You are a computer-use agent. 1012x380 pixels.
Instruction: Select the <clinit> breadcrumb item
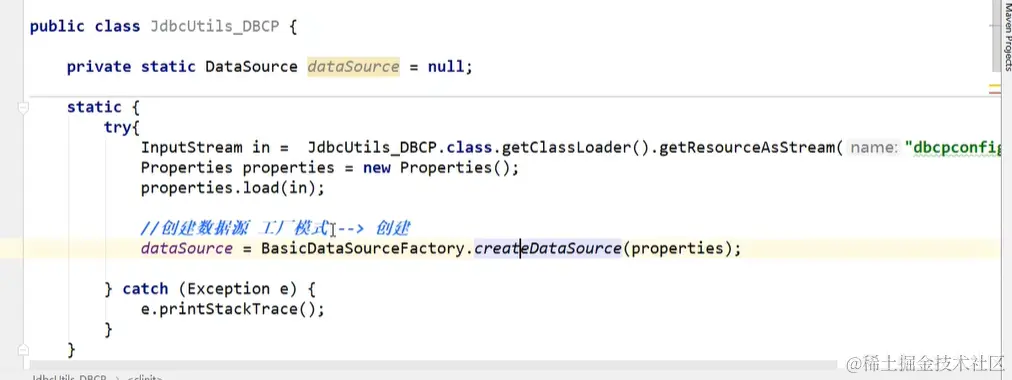(145, 377)
